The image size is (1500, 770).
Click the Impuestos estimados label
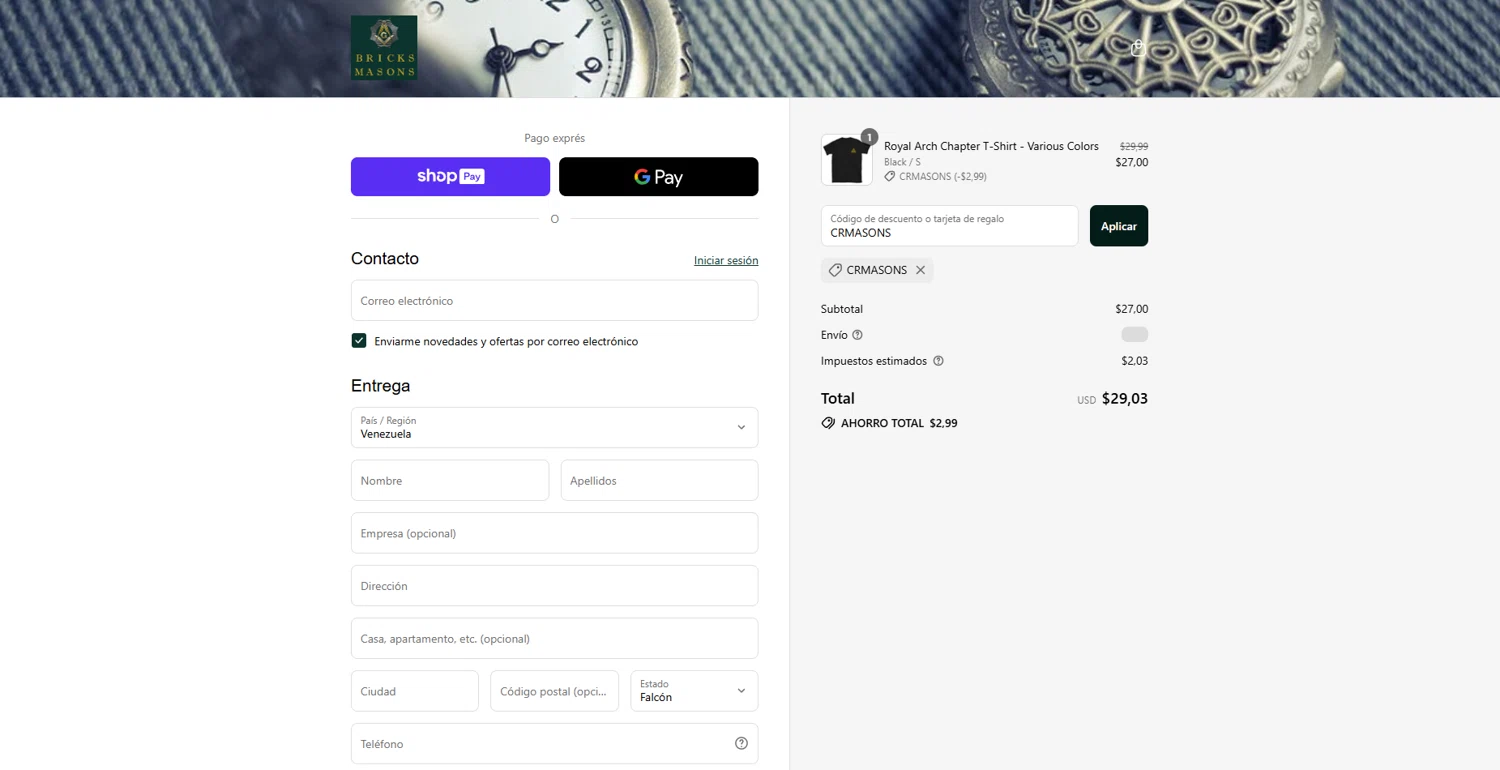874,361
